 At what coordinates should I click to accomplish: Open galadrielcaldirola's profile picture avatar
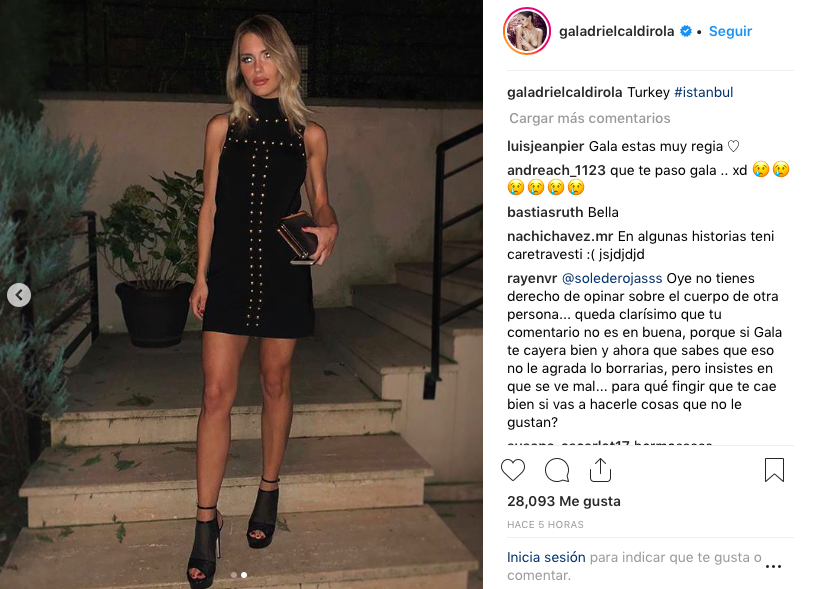527,31
